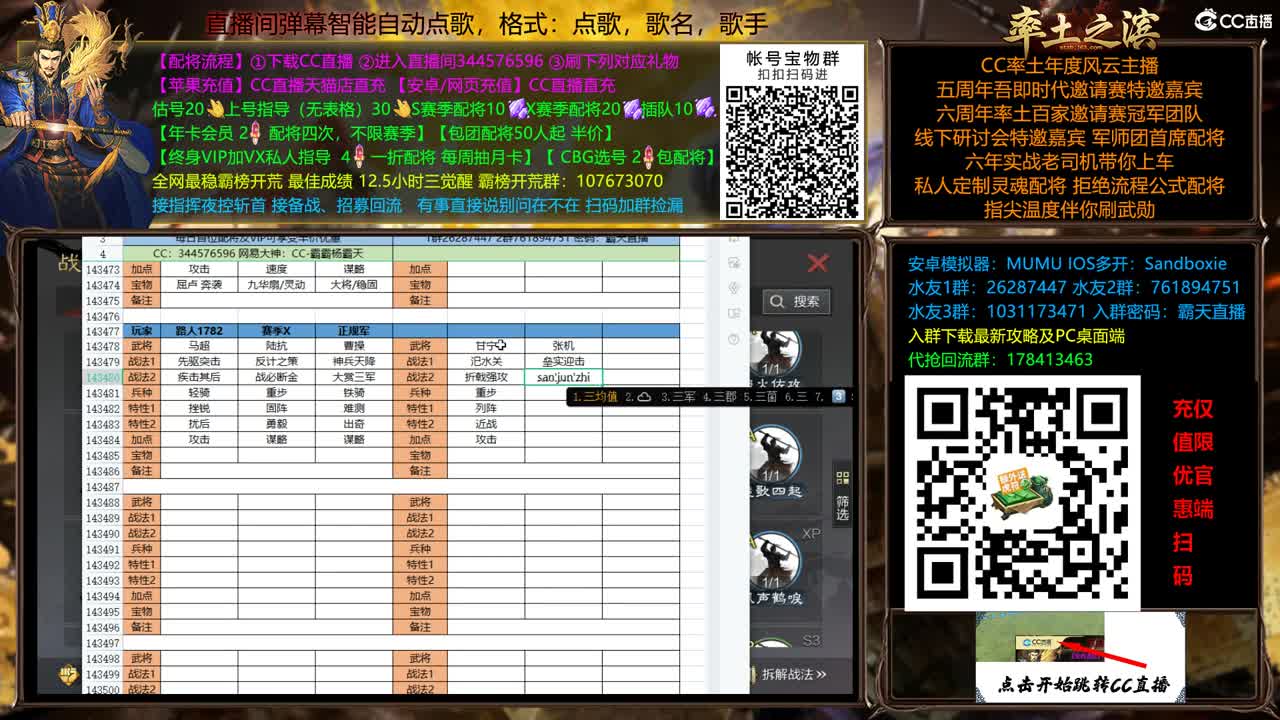This screenshot has height=720, width=1280.
Task: Click the 帐号宝物群 QR code
Action: click(x=793, y=152)
